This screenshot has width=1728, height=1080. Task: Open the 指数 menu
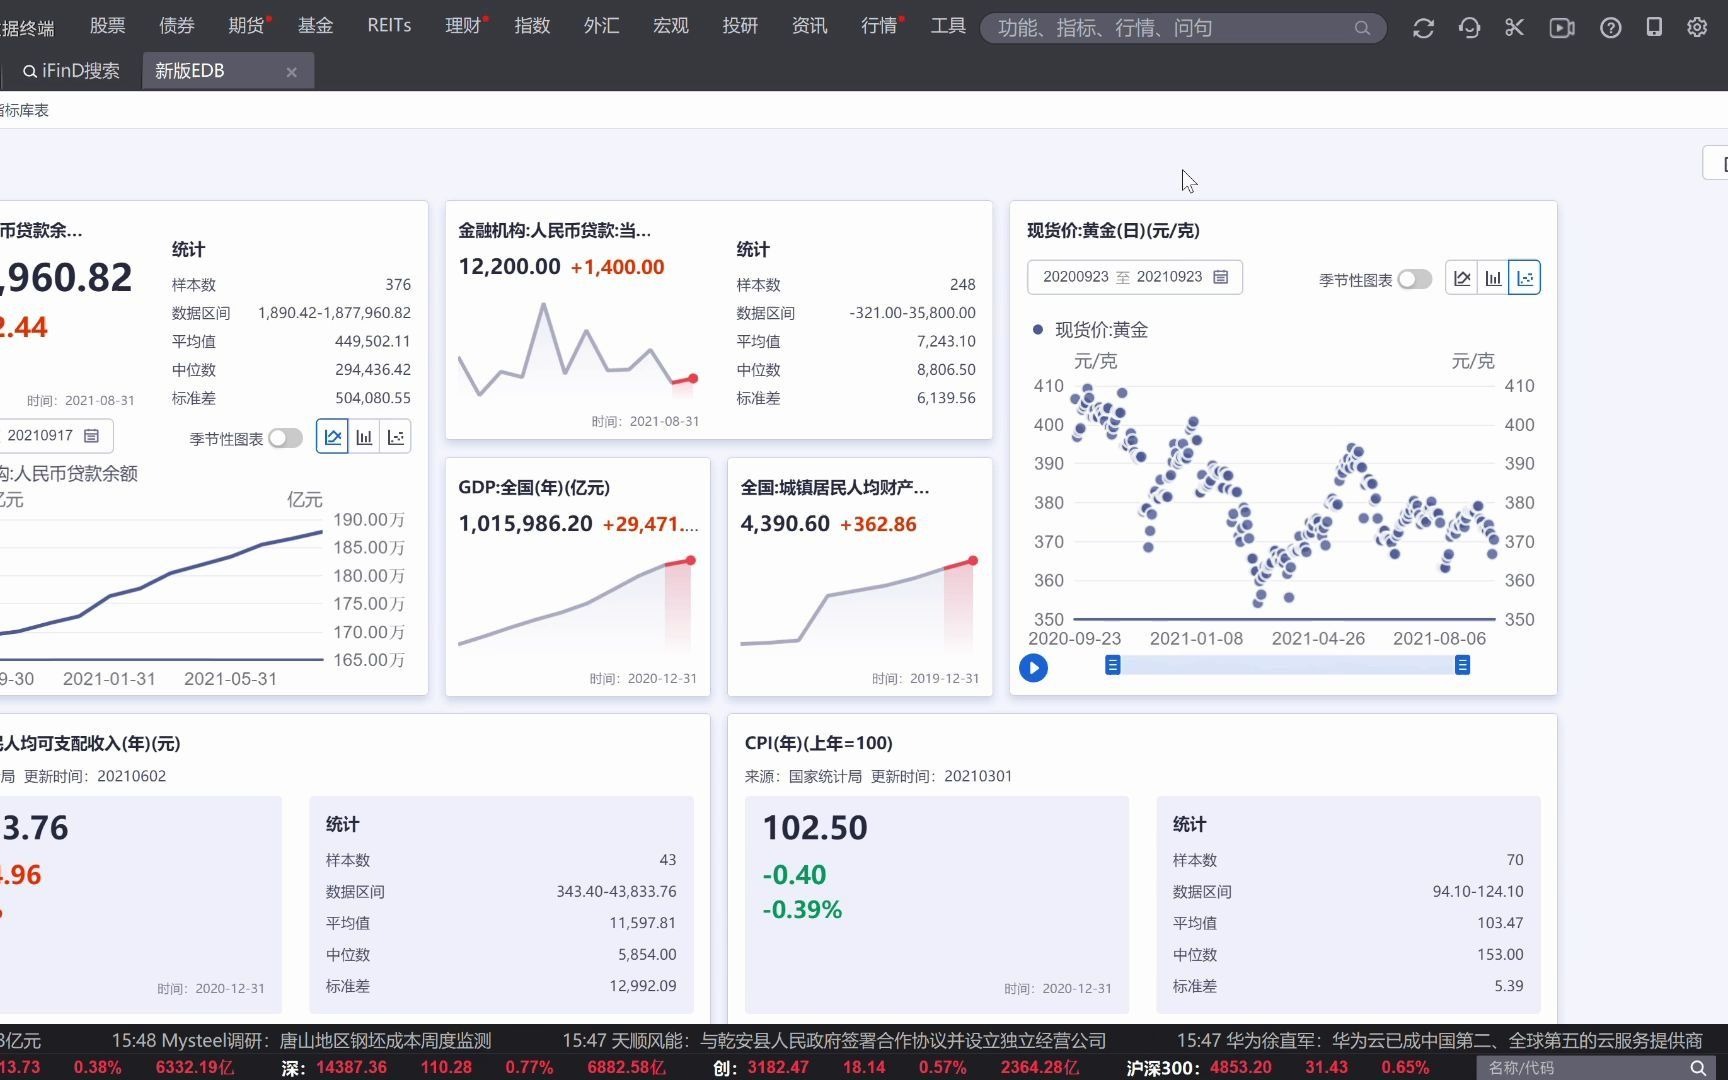(533, 26)
